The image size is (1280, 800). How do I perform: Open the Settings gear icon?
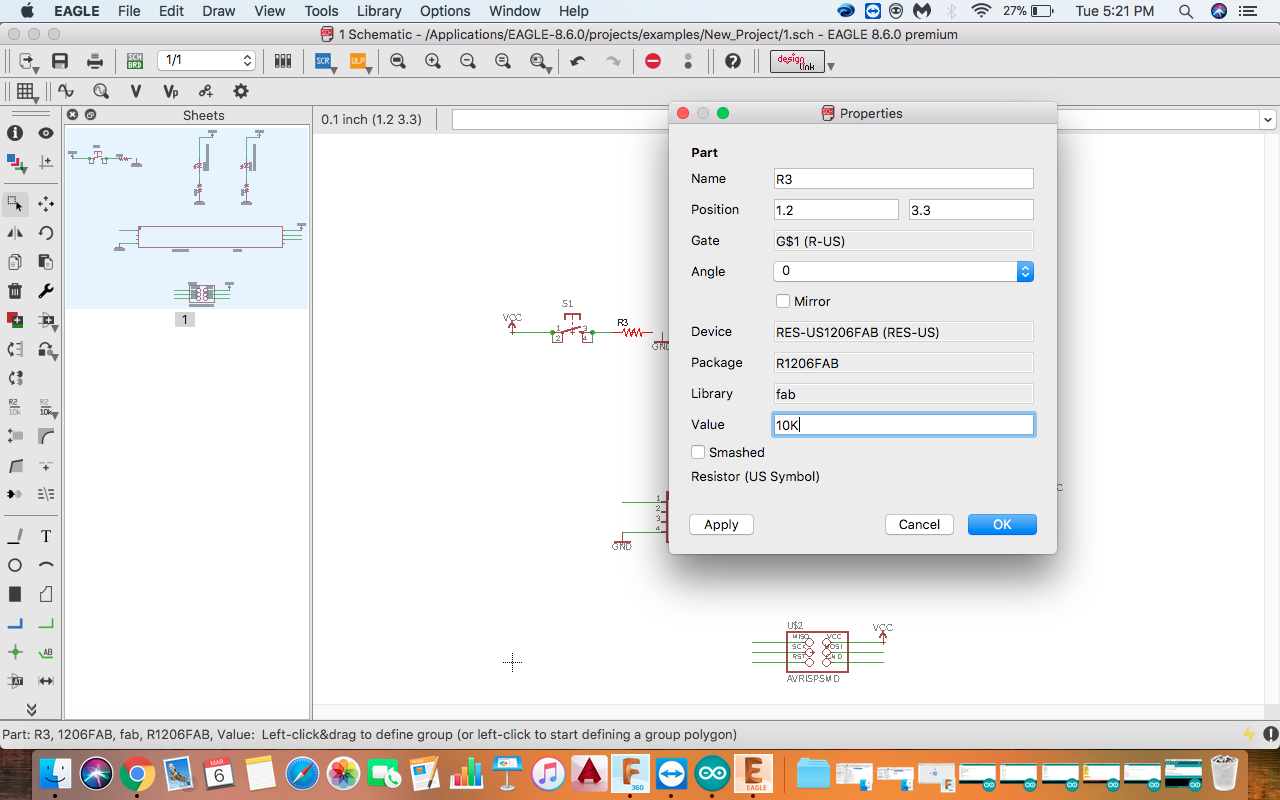pyautogui.click(x=241, y=91)
